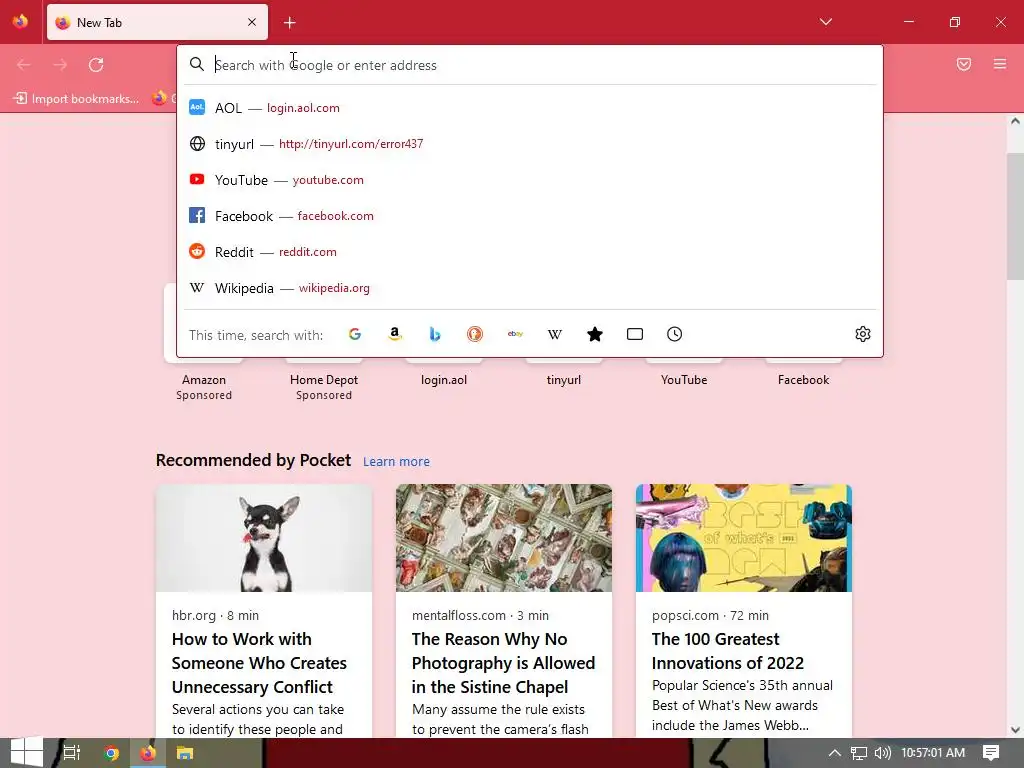Open search settings gear icon
This screenshot has width=1024, height=768.
click(863, 334)
